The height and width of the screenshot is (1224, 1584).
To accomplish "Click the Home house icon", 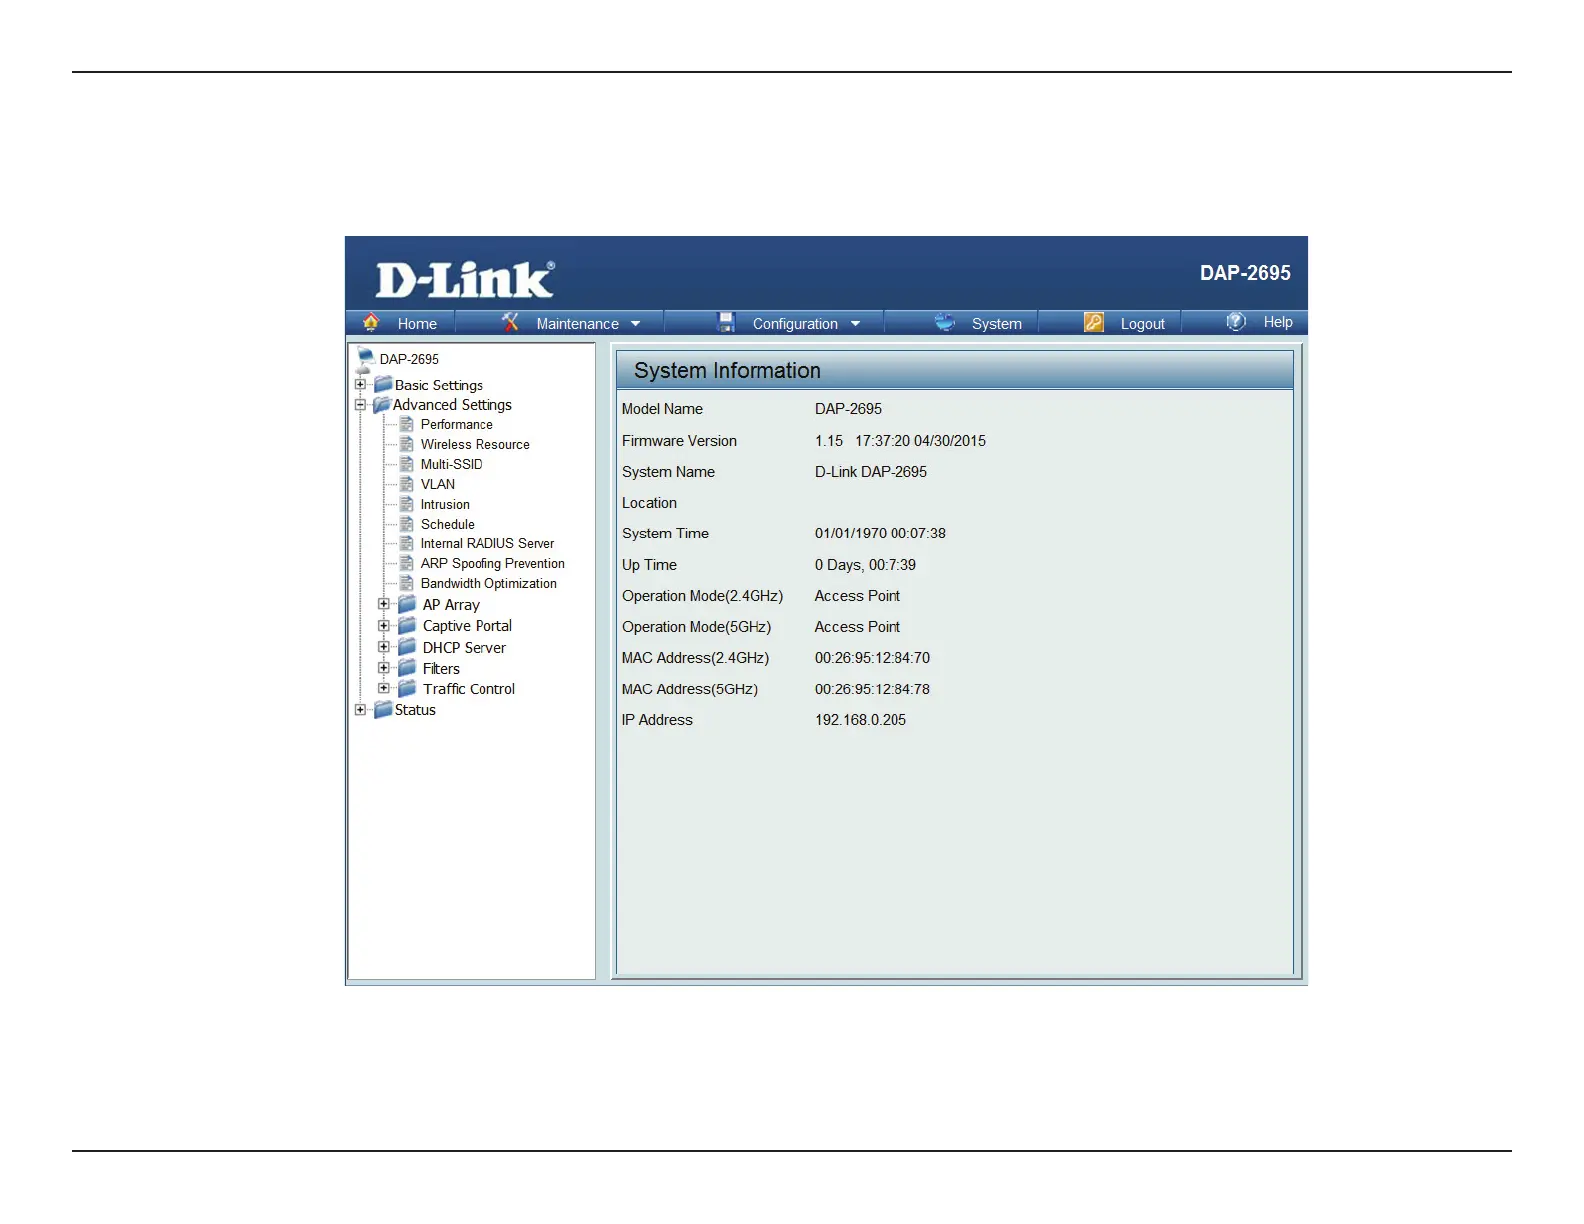I will (x=371, y=322).
